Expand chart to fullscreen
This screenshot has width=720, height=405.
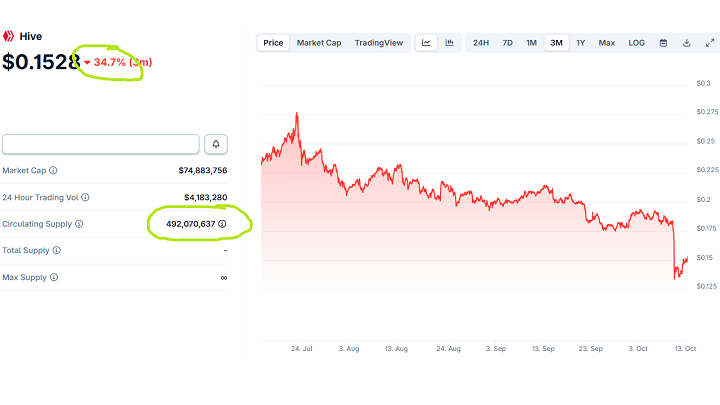pos(710,43)
